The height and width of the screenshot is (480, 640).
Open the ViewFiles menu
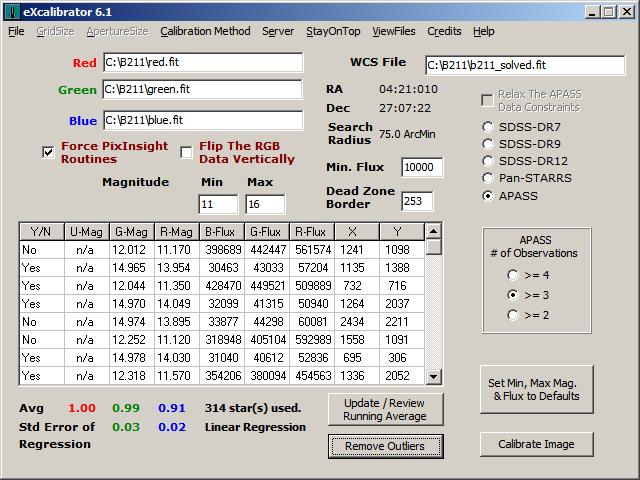point(394,31)
